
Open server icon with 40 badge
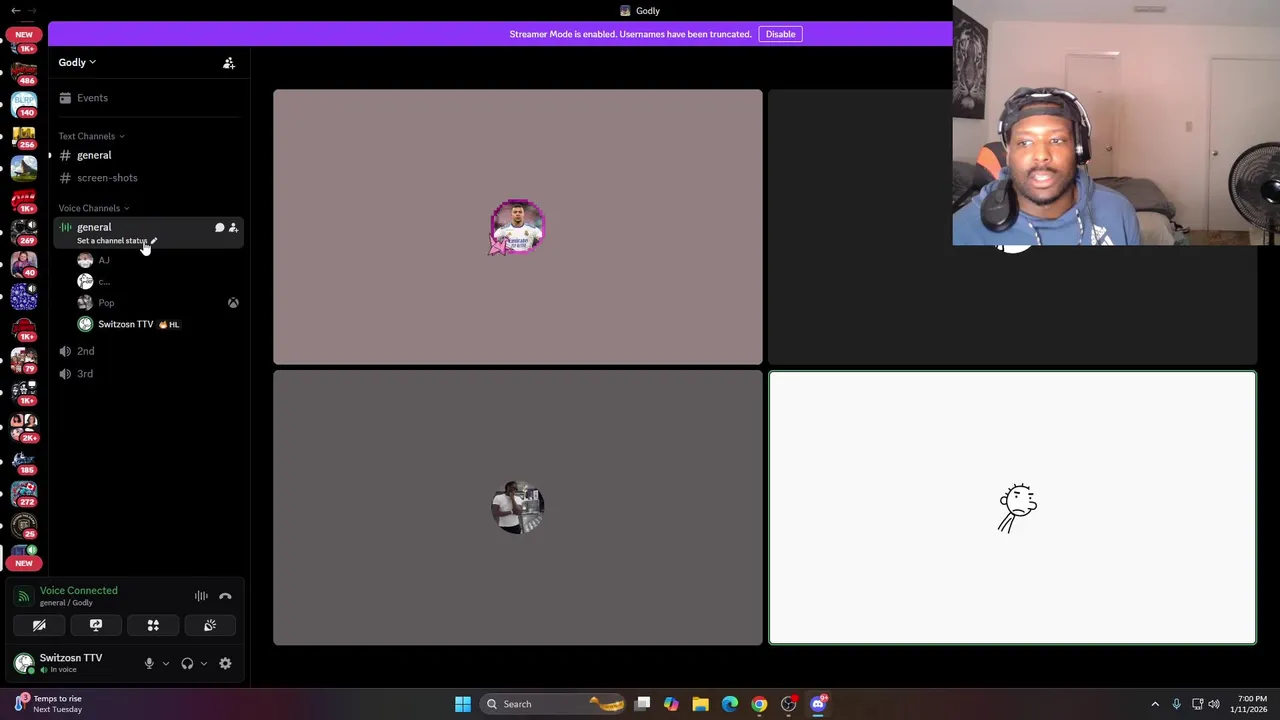[x=24, y=264]
